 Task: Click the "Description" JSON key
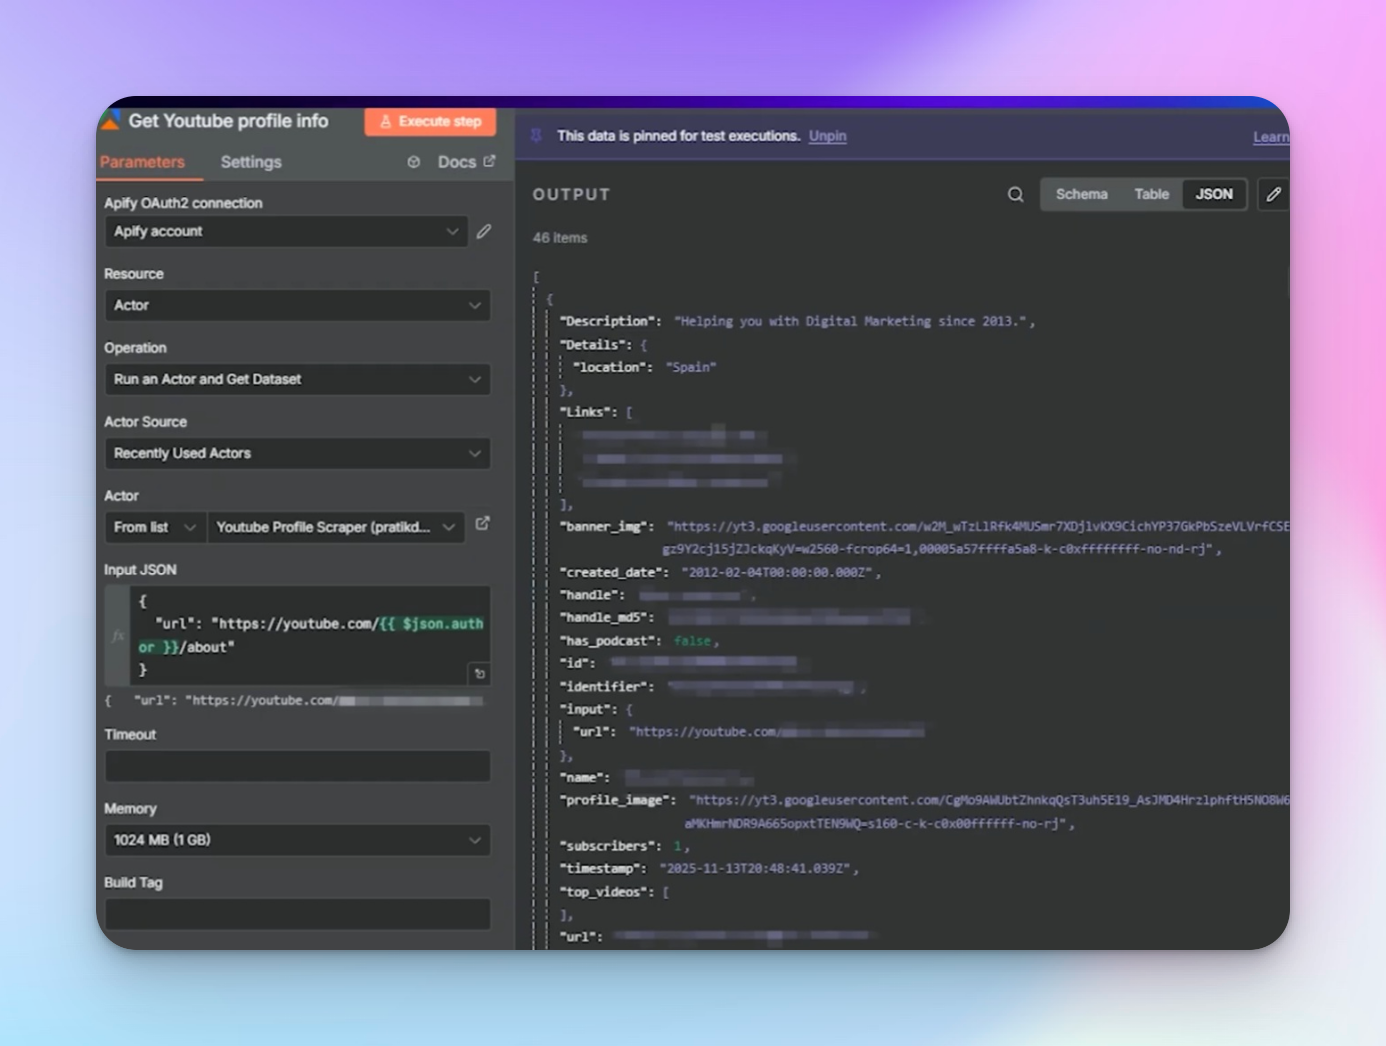[610, 322]
